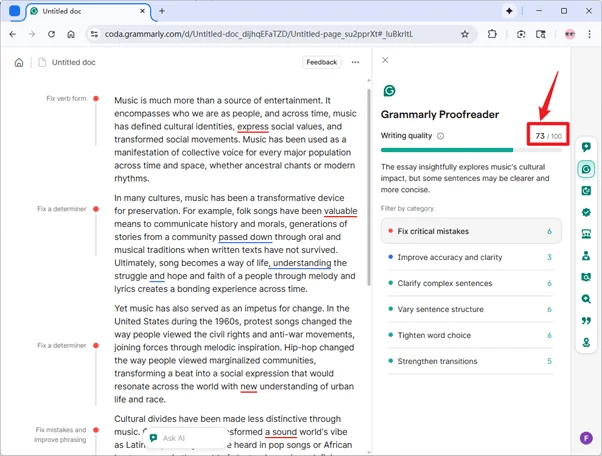Viewport: 602px width, 456px height.
Task: Open the magnifier search agent icon
Action: pos(586,299)
